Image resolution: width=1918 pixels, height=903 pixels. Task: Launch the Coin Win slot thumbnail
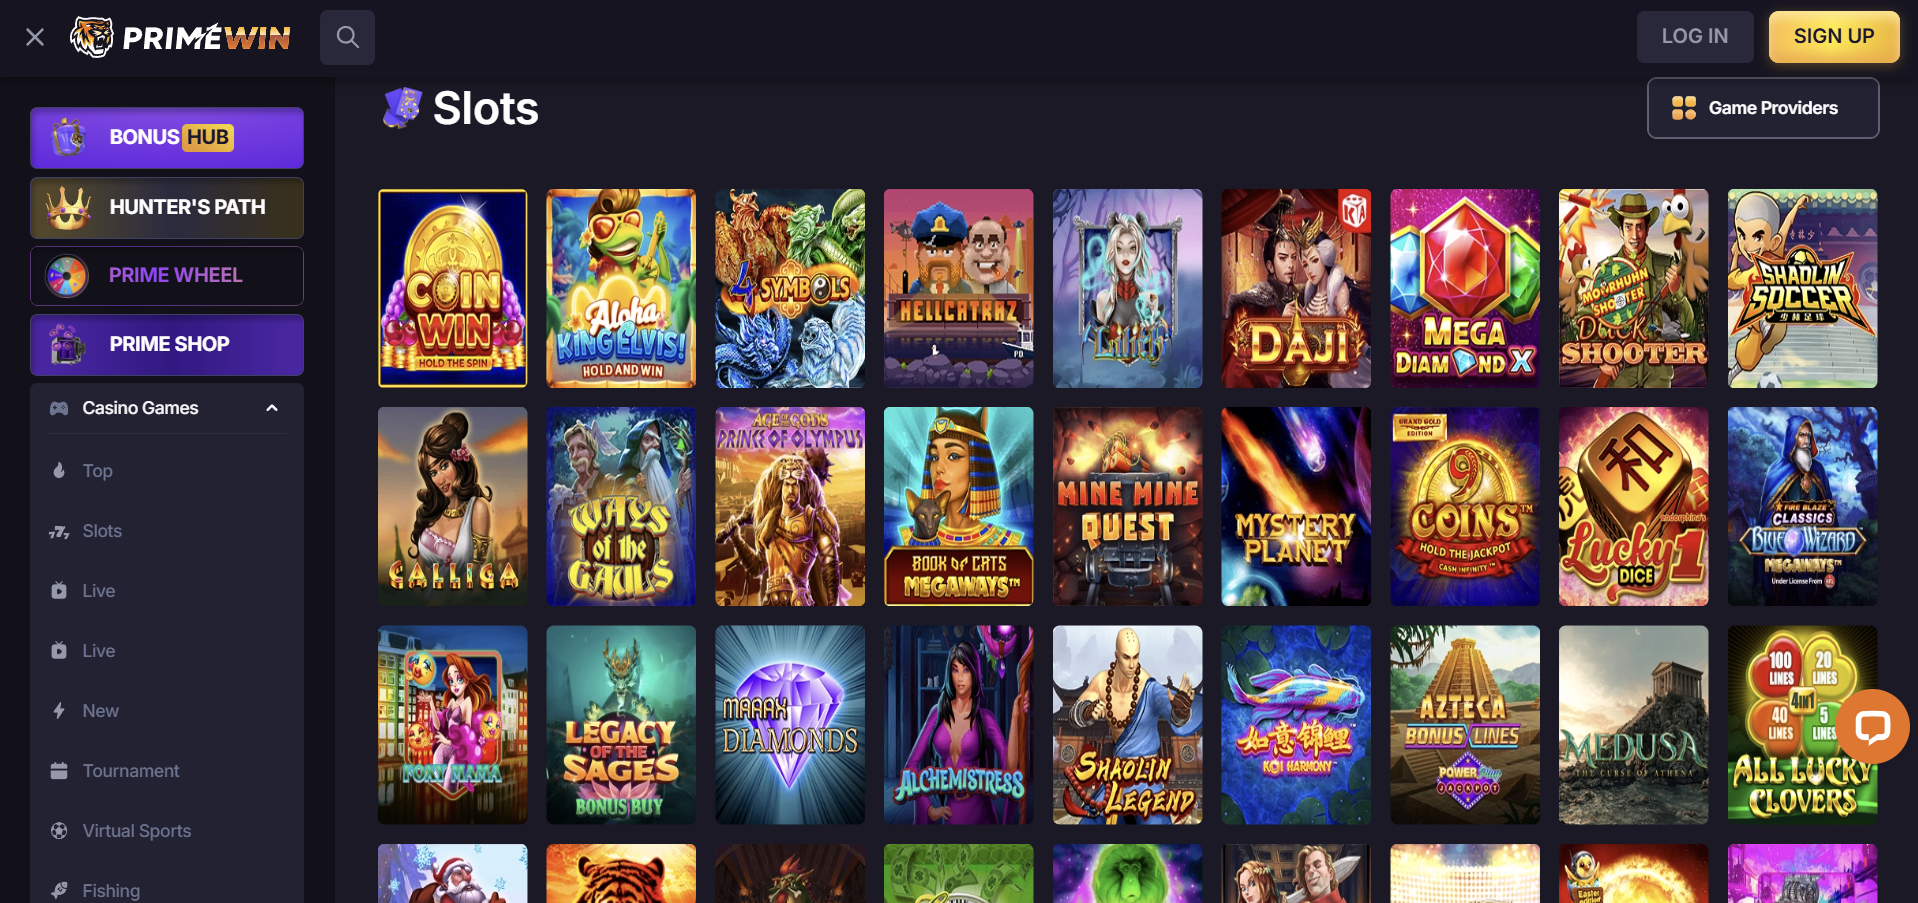point(453,288)
